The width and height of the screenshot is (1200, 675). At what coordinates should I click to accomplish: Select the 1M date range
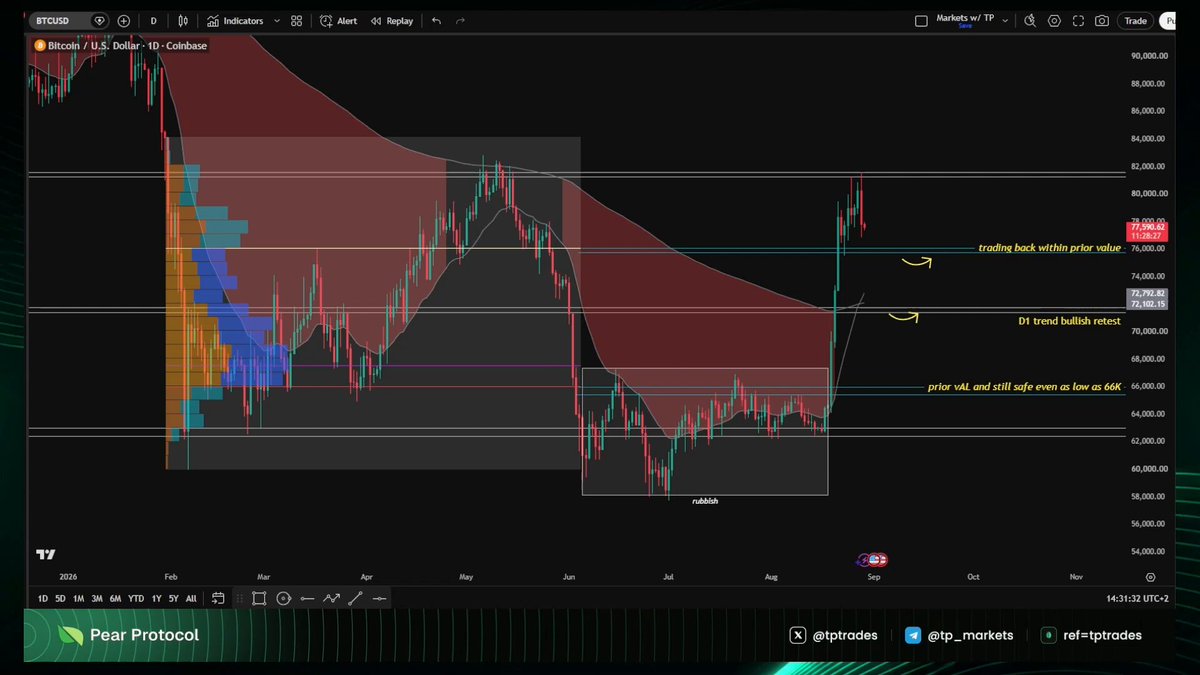(78, 598)
